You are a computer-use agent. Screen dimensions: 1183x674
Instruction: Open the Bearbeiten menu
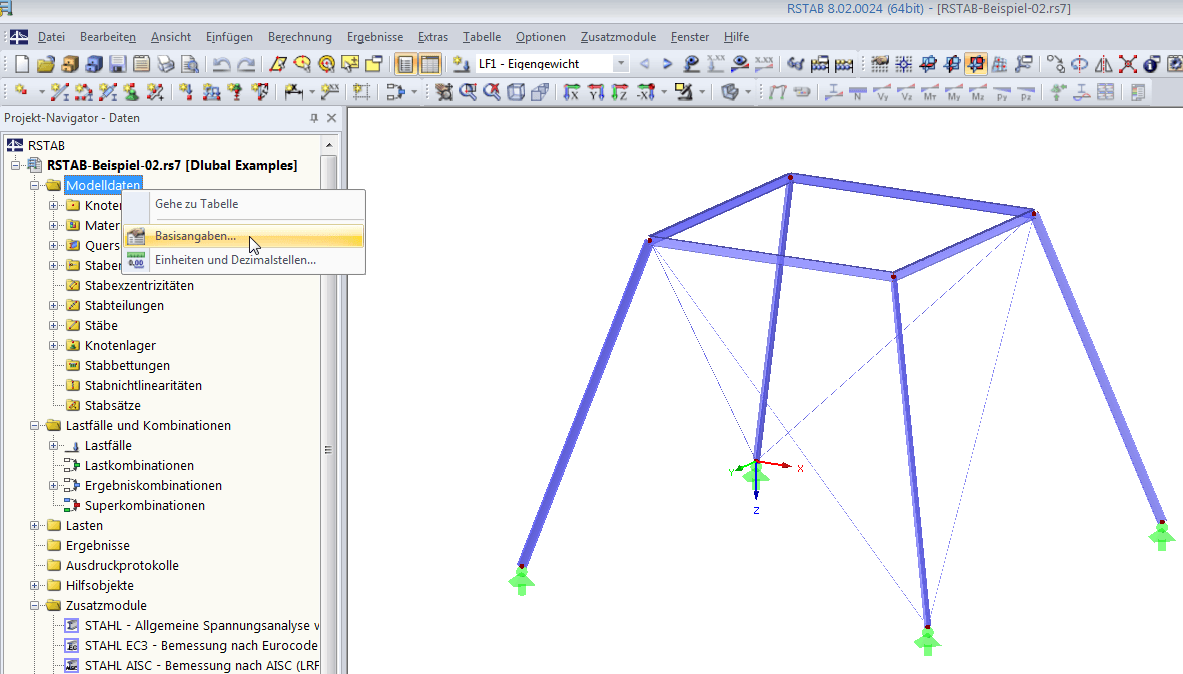[x=108, y=37]
